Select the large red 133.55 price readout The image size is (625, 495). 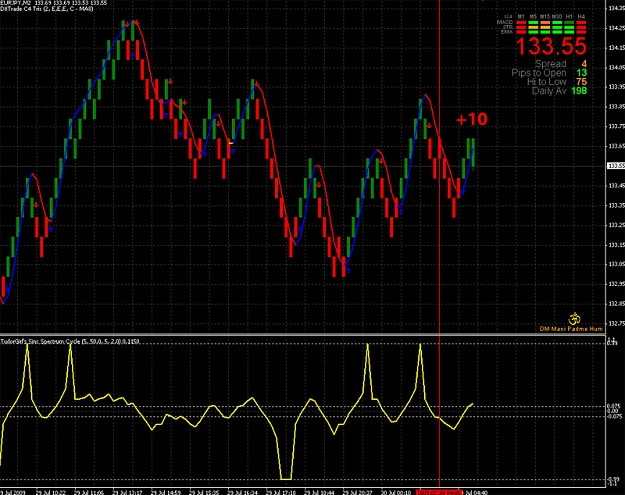551,46
